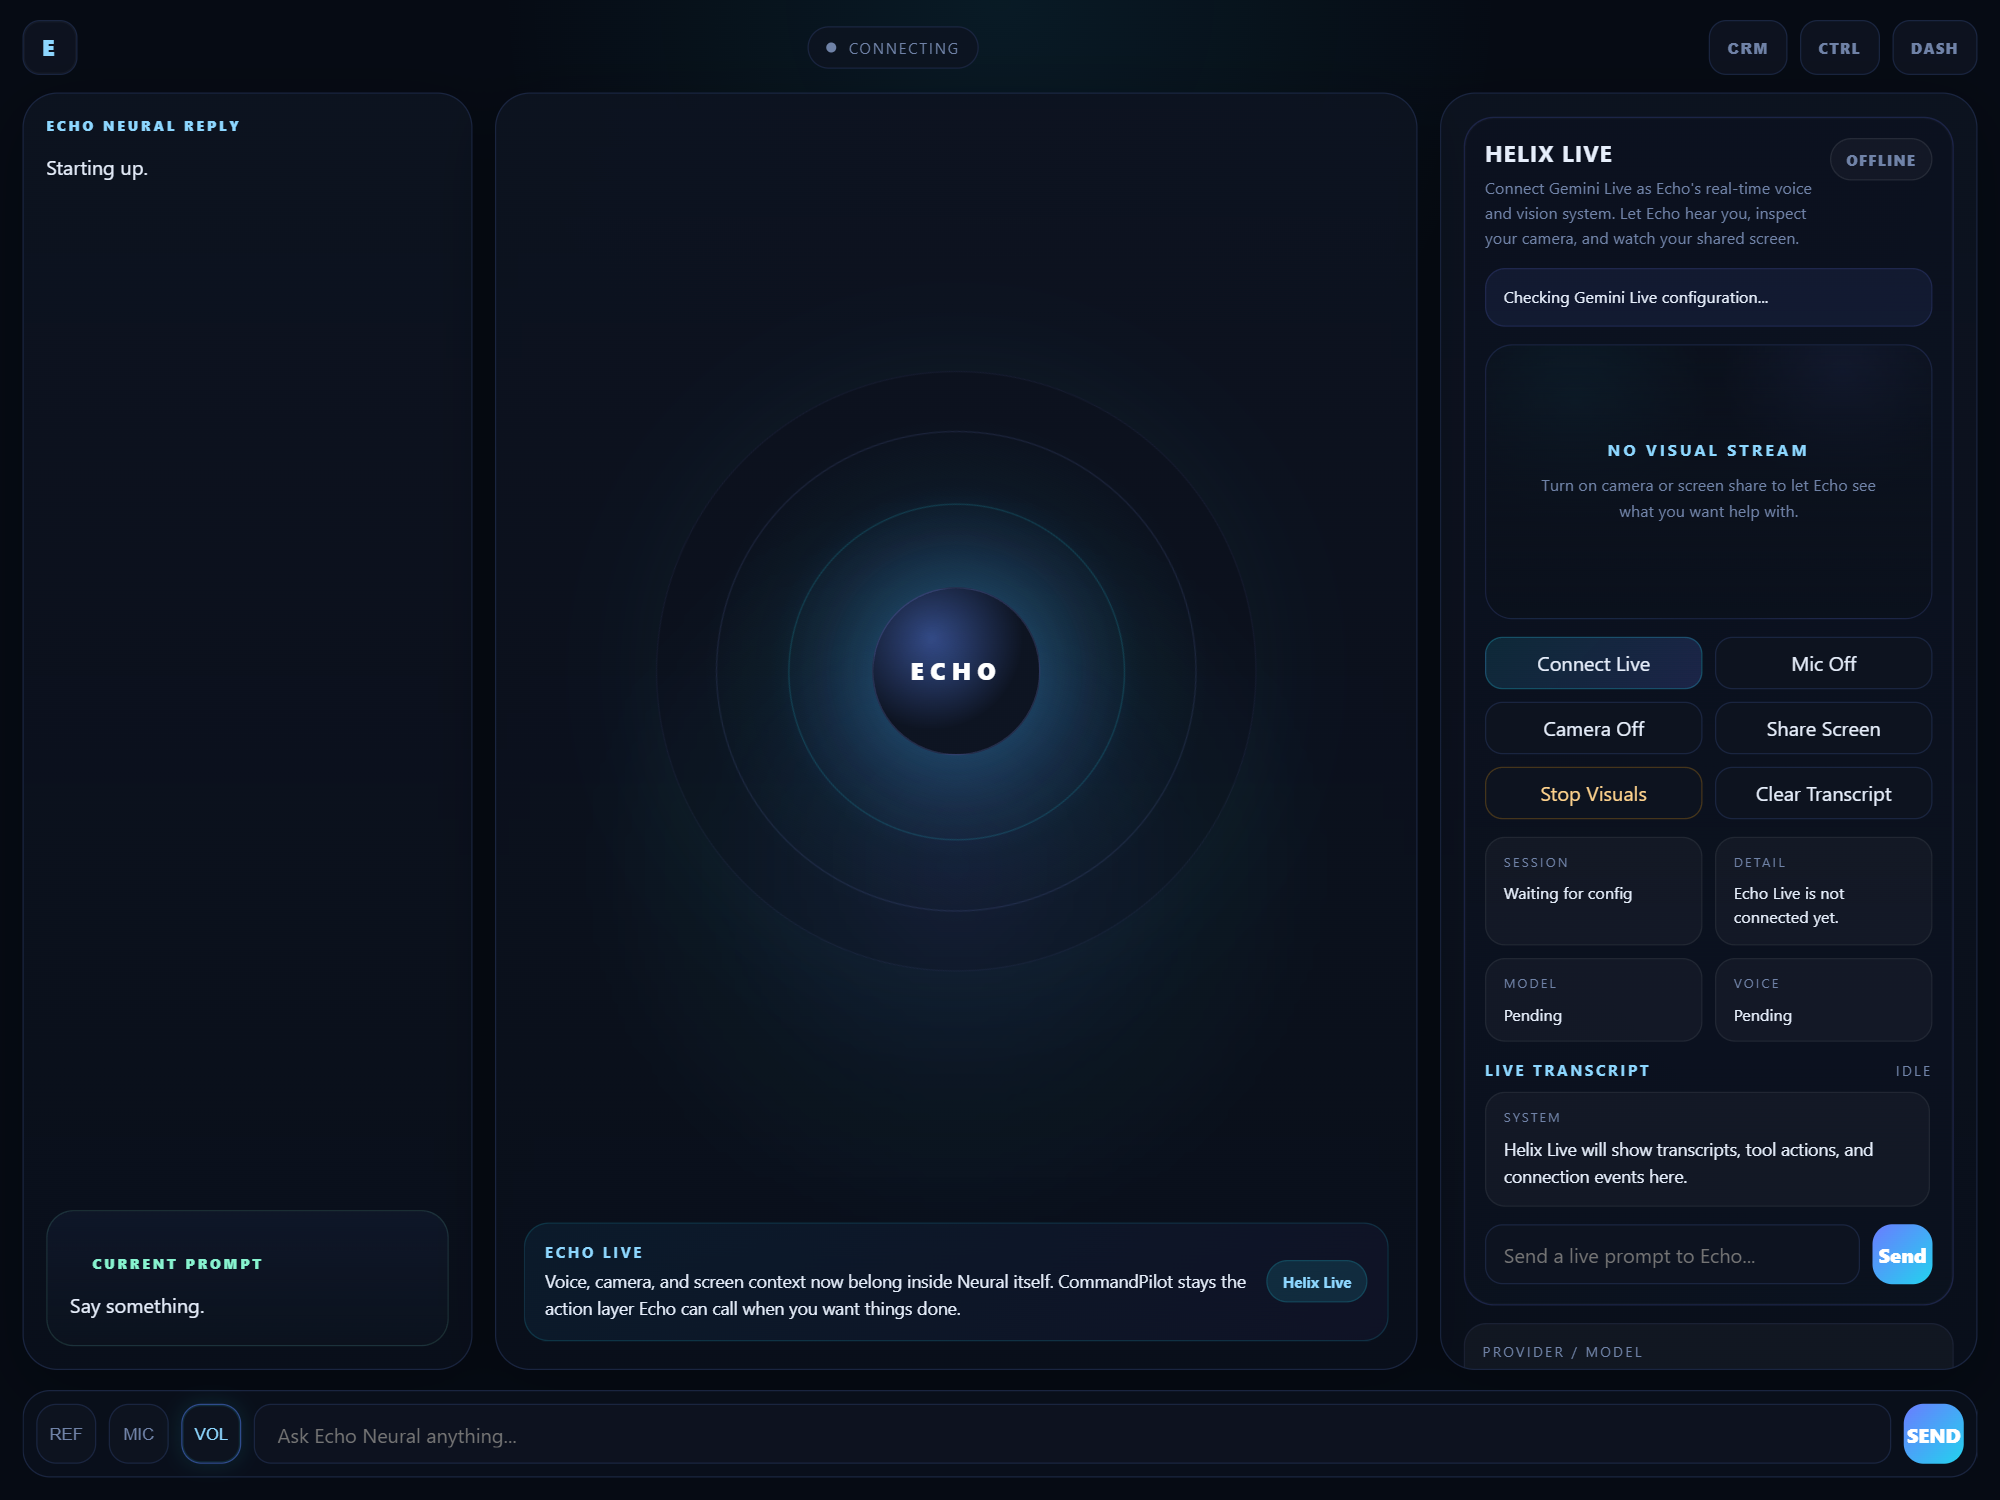2000x1500 pixels.
Task: Toggle the MIC button in bottom bar
Action: 138,1434
